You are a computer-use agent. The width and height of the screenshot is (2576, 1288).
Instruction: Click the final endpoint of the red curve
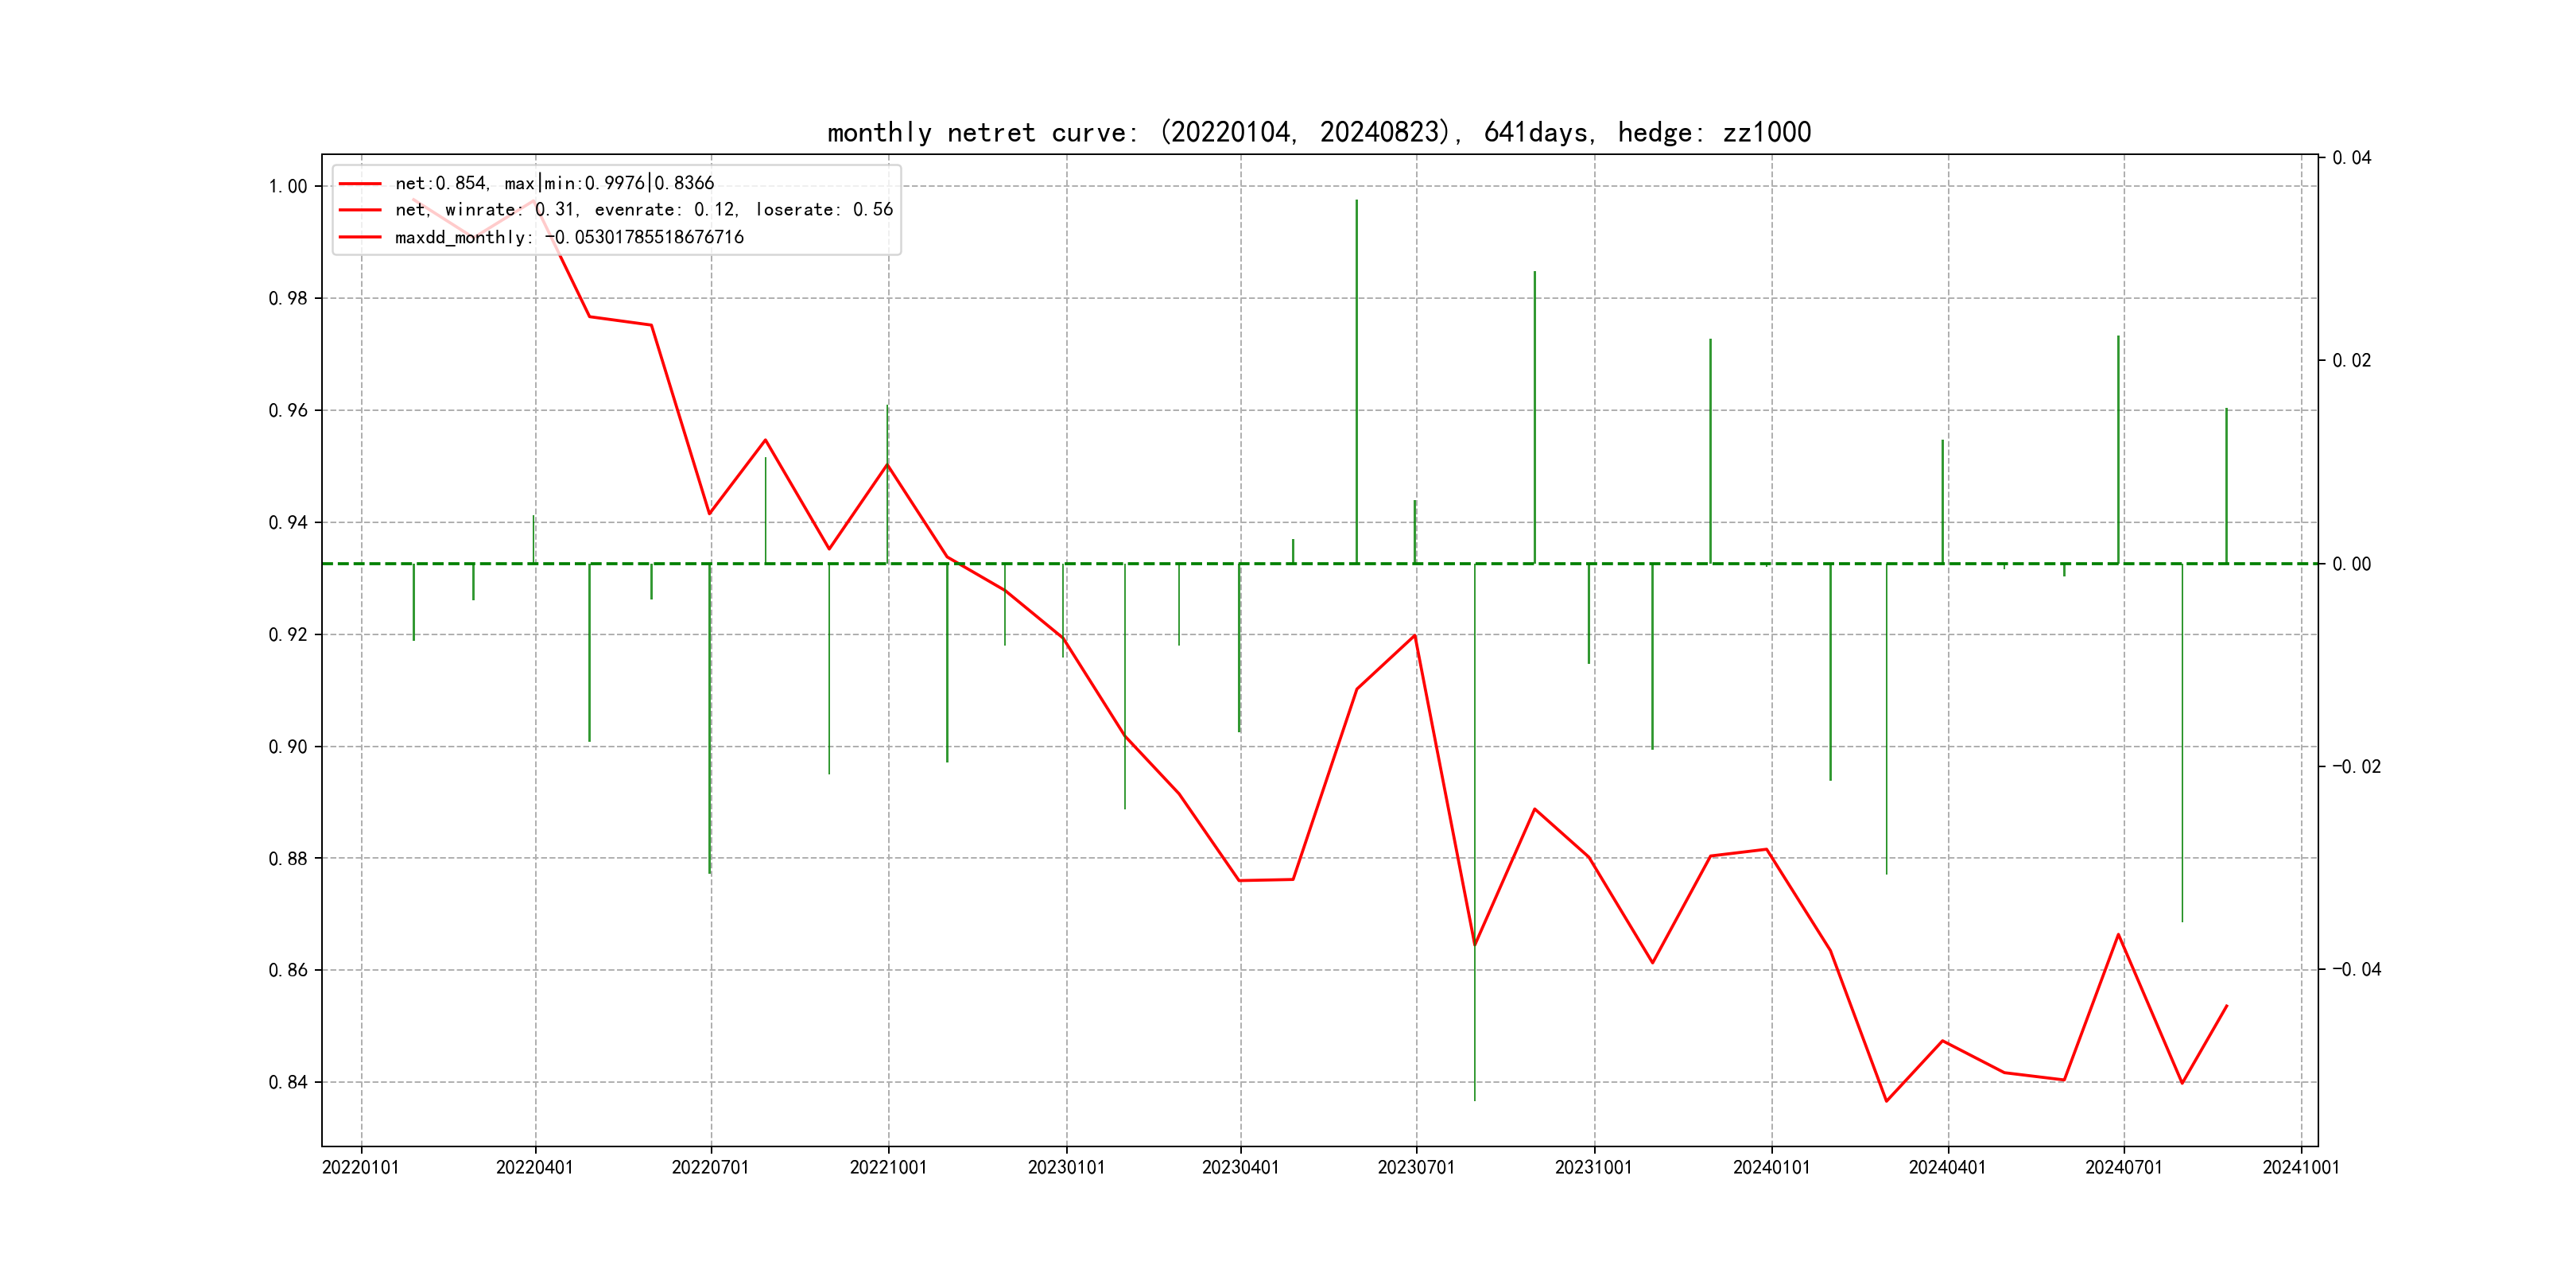2227,1006
